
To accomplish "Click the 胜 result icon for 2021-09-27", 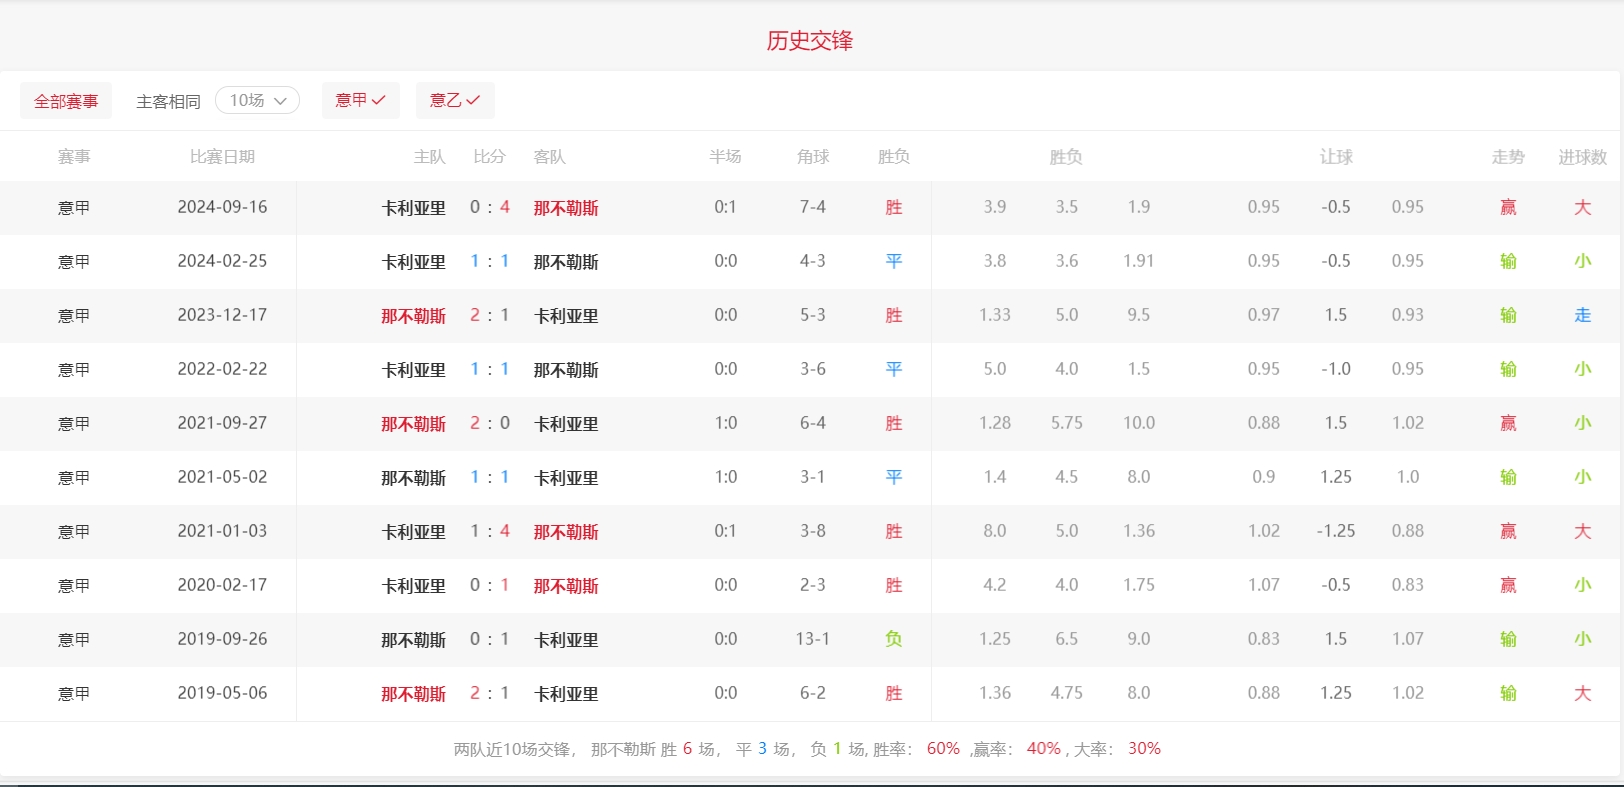I will point(894,423).
